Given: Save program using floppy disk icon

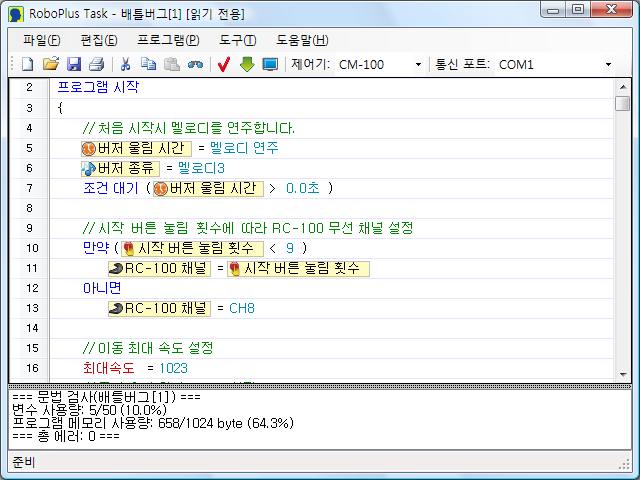Looking at the screenshot, I should (x=73, y=65).
